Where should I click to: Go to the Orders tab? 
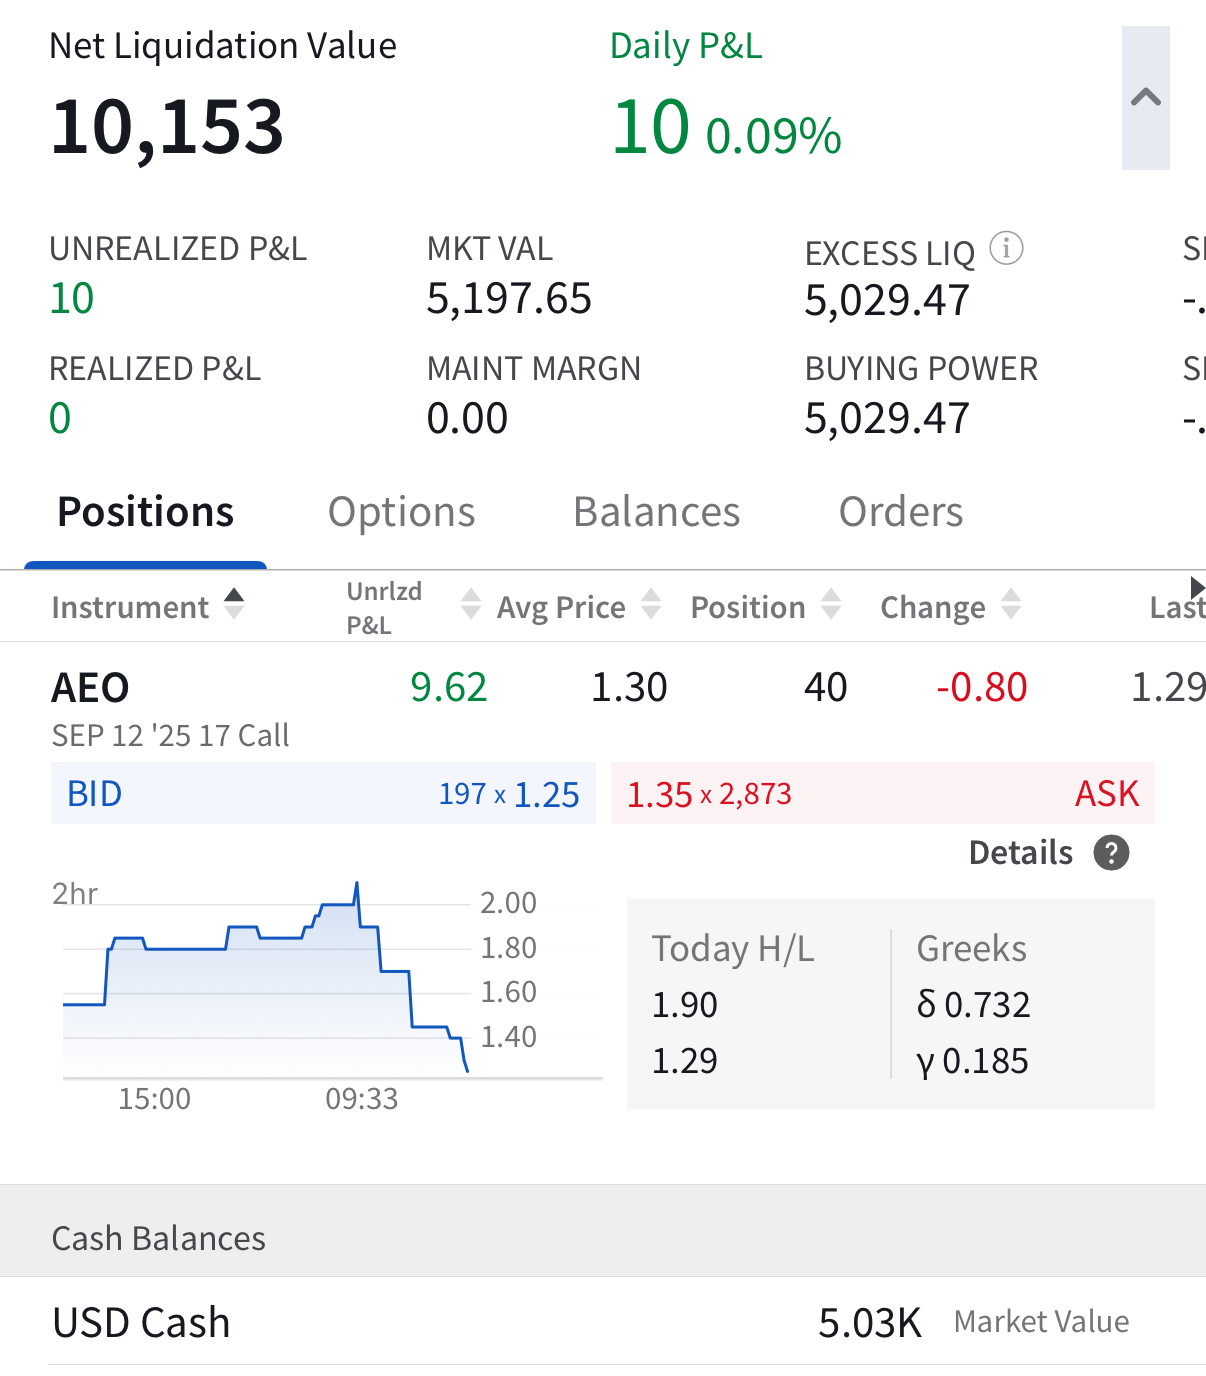click(900, 512)
